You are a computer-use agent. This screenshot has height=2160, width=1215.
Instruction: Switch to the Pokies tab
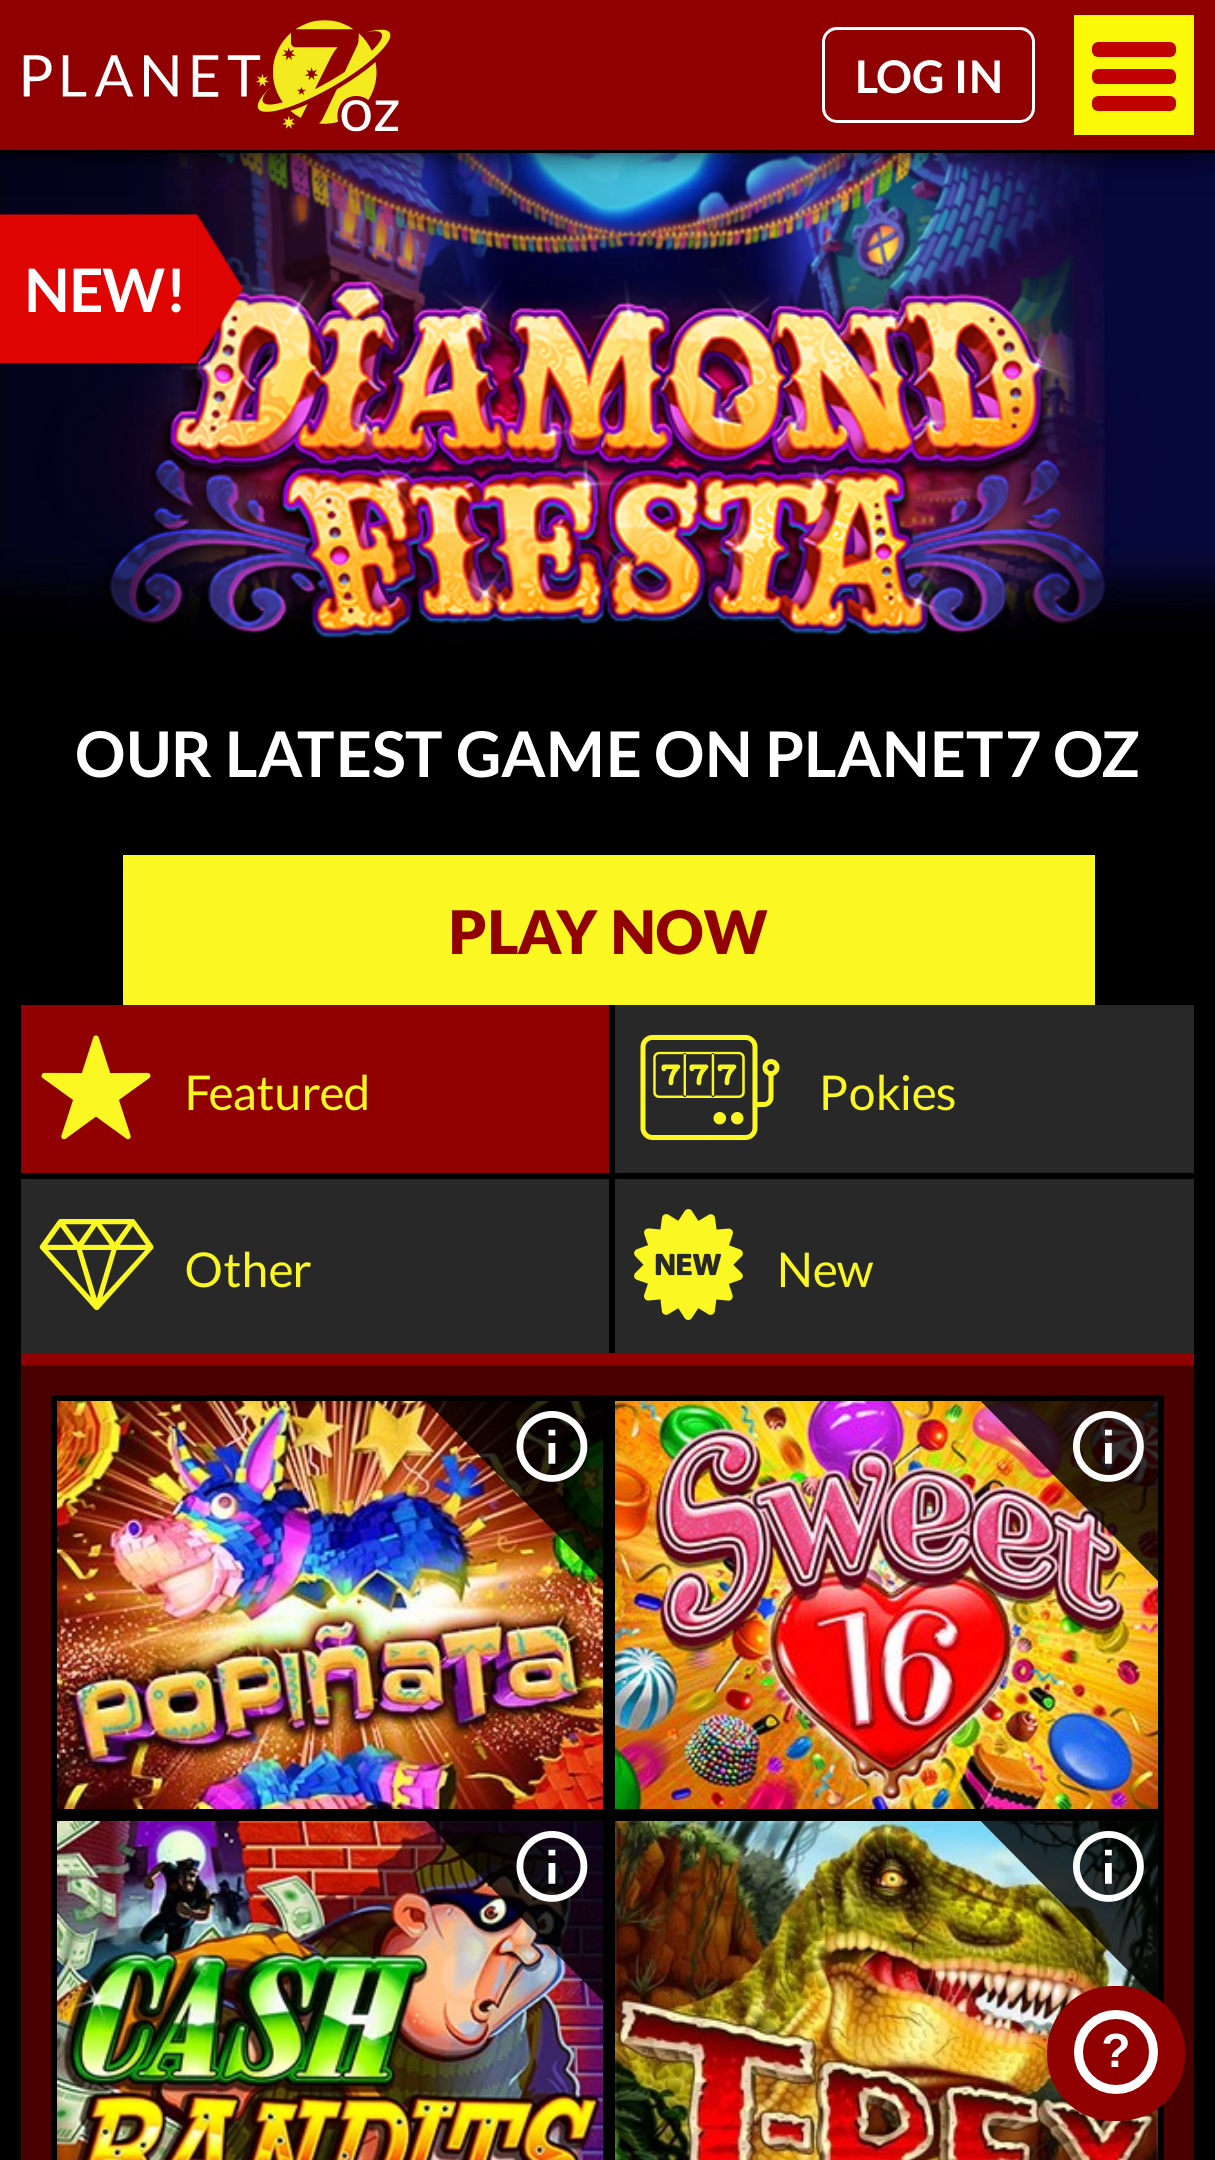click(x=904, y=1089)
